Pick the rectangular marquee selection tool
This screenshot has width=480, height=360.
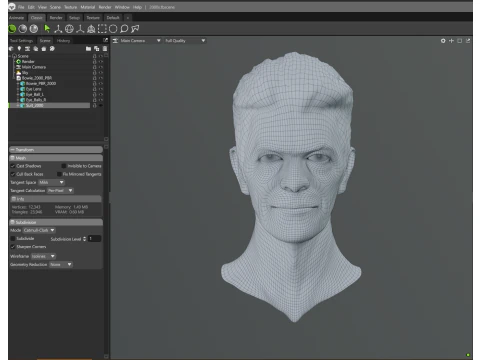[x=102, y=29]
